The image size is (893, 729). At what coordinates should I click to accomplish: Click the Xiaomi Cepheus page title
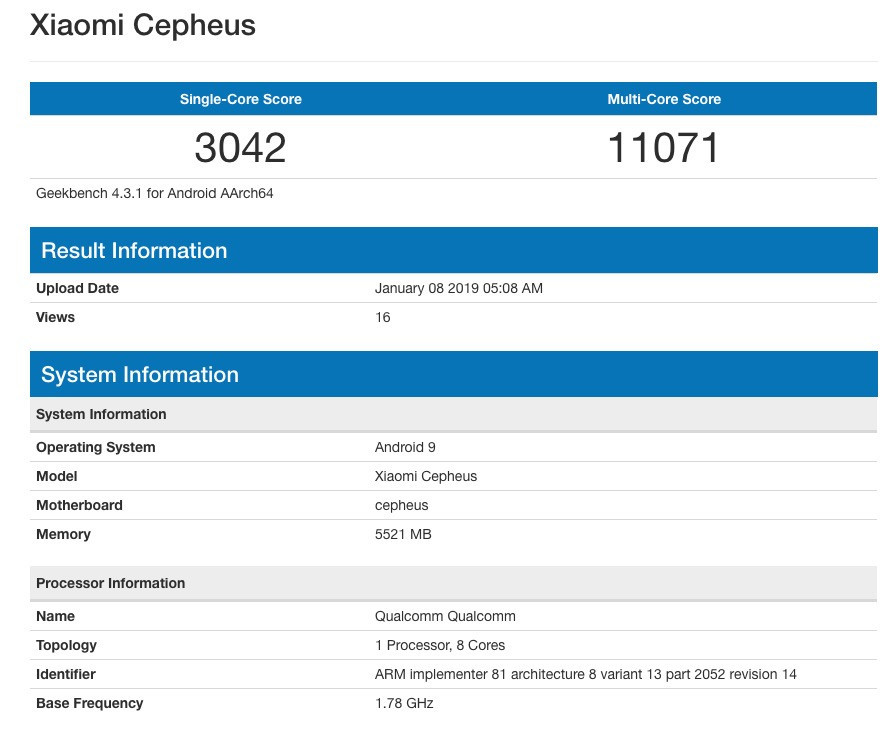[x=142, y=25]
